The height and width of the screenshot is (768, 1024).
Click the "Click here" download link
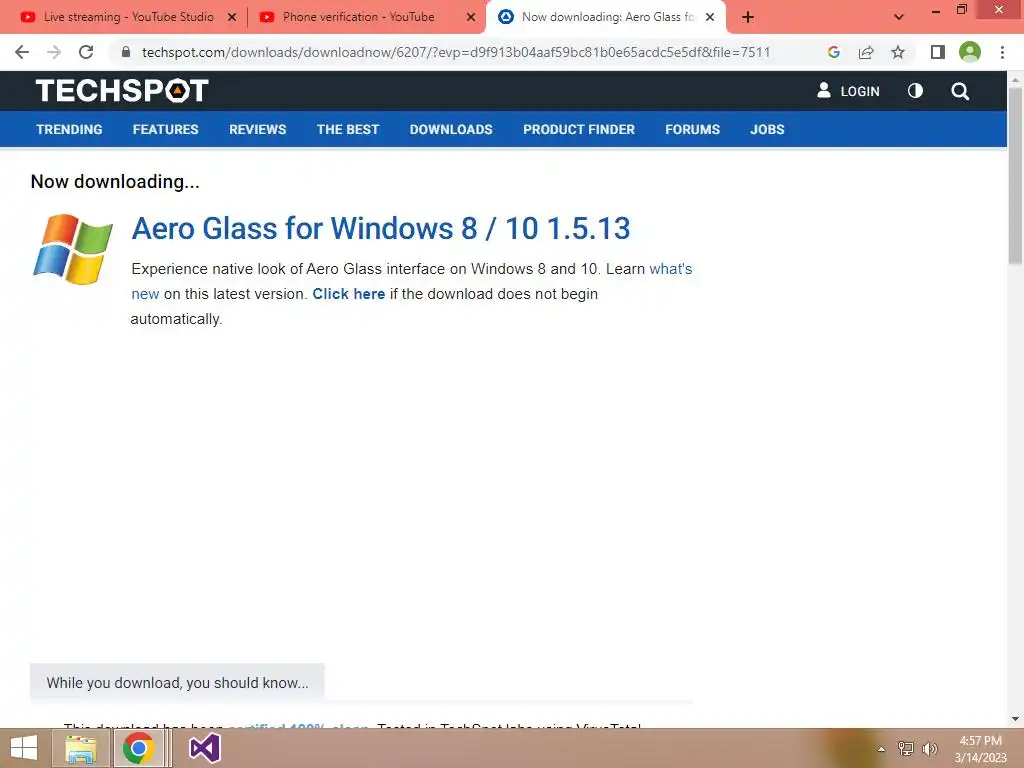[349, 294]
